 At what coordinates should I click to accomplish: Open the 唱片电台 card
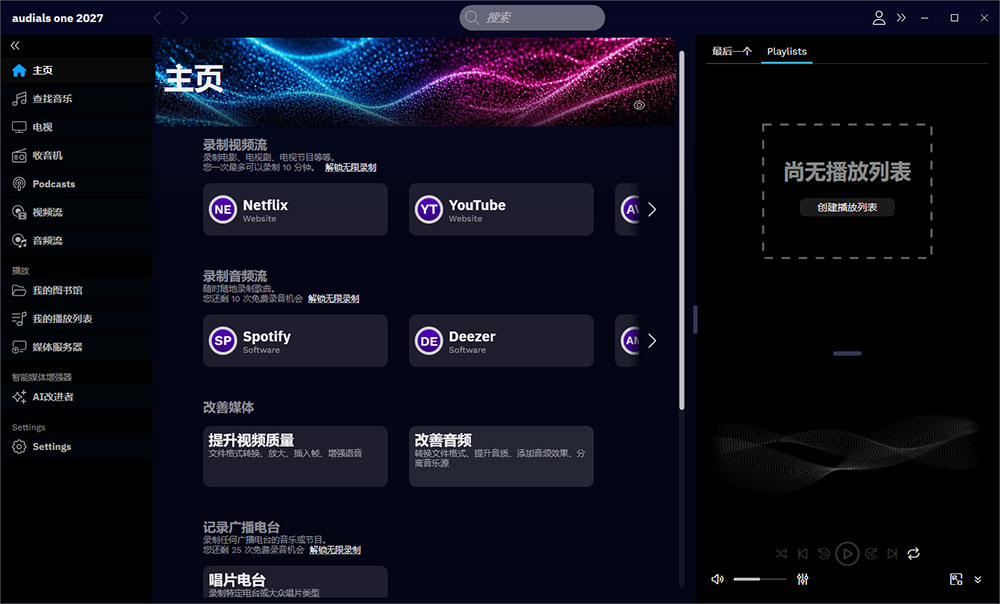point(295,582)
